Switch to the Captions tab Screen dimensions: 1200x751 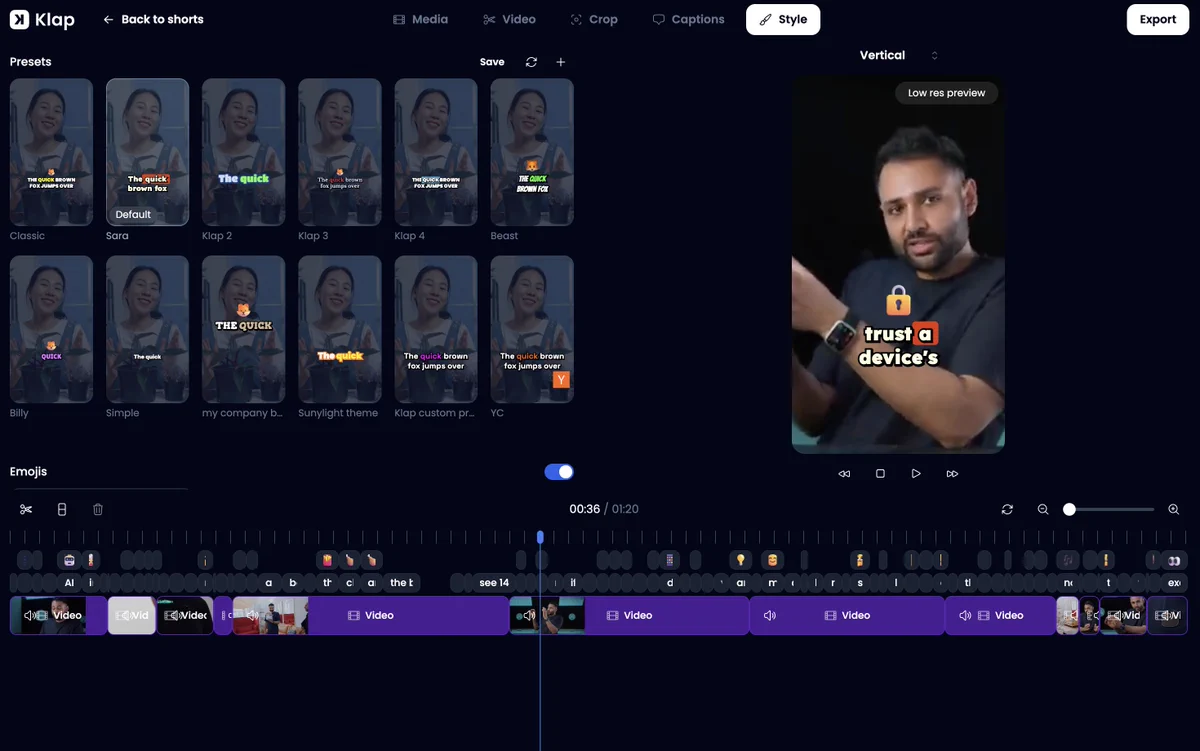click(x=688, y=19)
